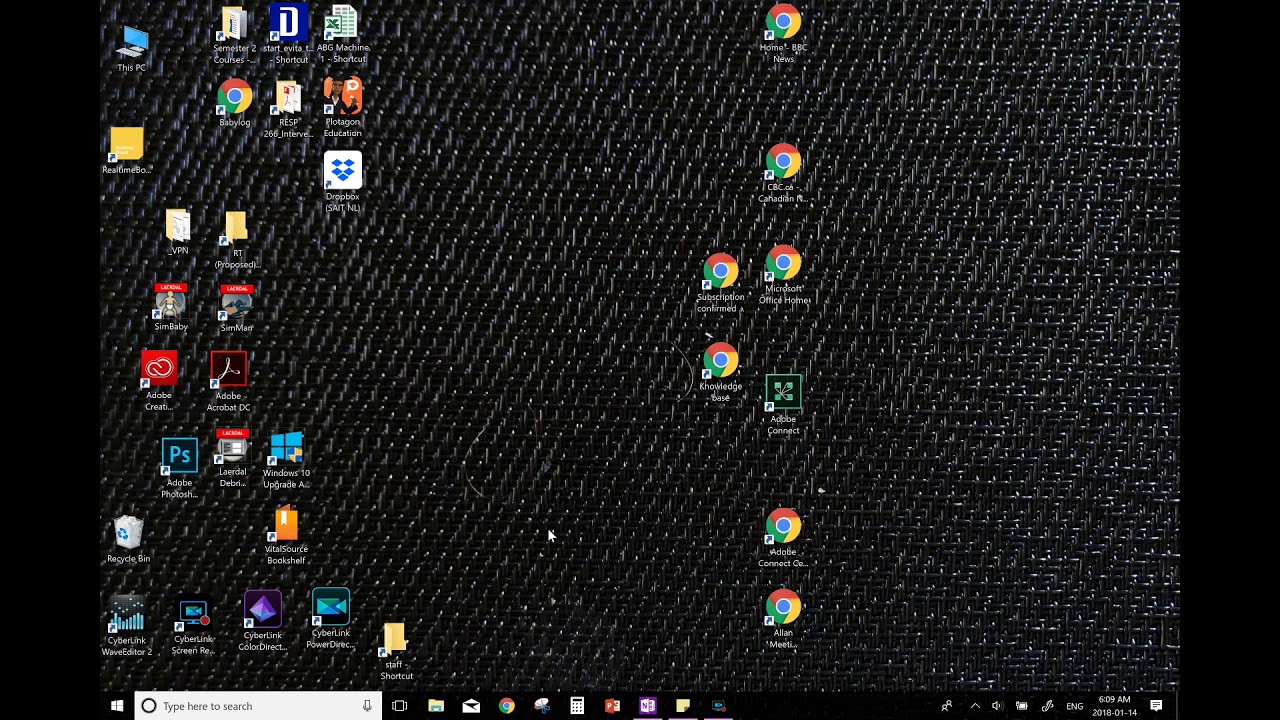Image resolution: width=1280 pixels, height=720 pixels.
Task: Open People icon in system tray
Action: coord(947,706)
